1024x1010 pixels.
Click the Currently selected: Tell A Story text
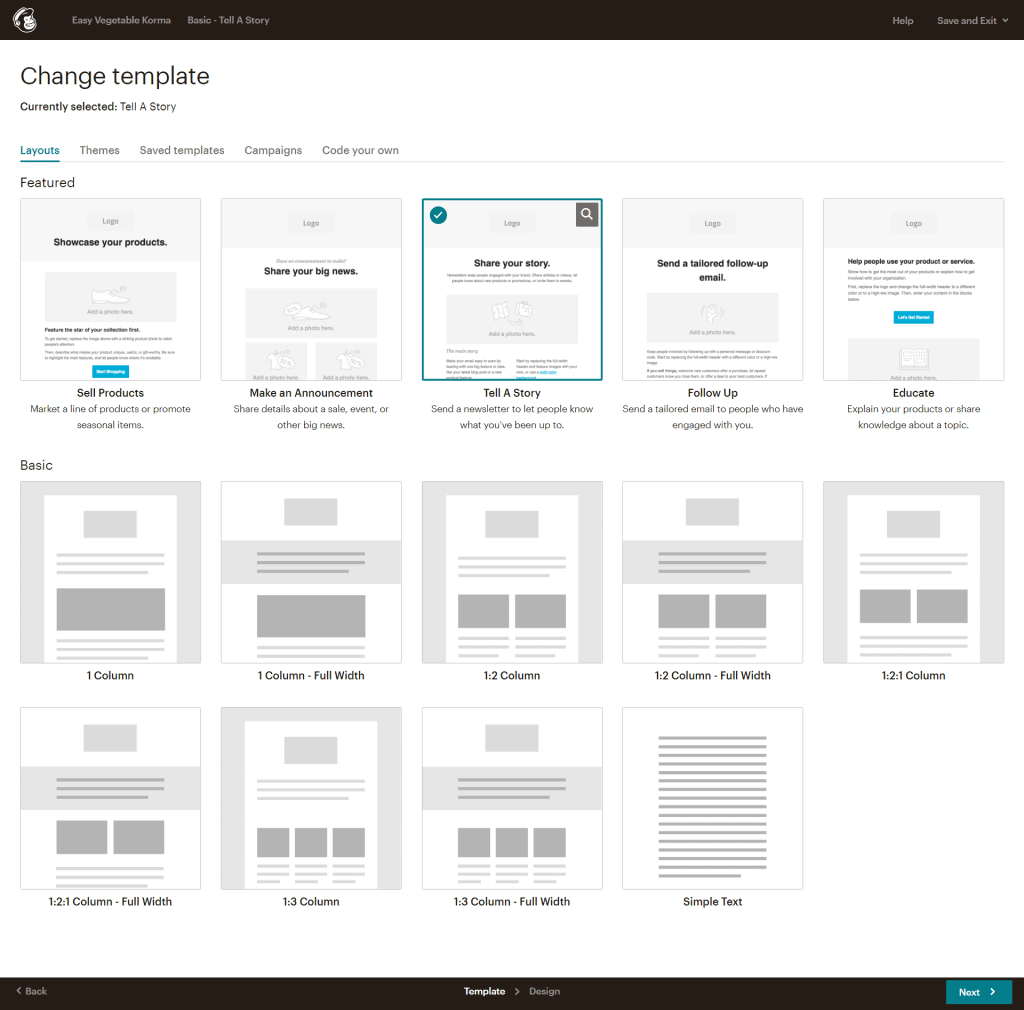[x=98, y=106]
